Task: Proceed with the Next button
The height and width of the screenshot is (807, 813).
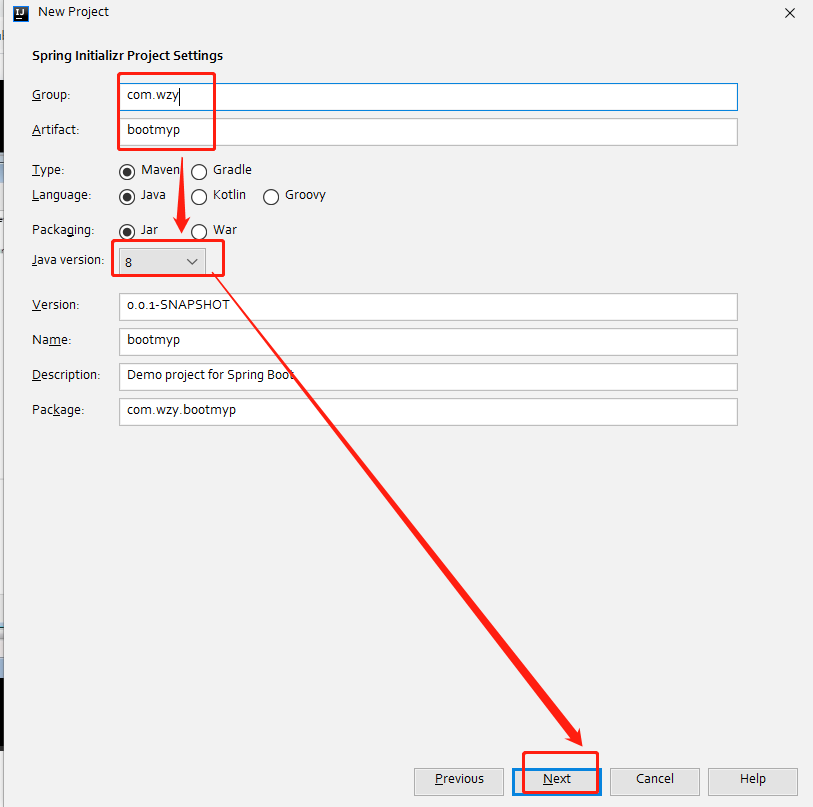Action: (x=557, y=782)
